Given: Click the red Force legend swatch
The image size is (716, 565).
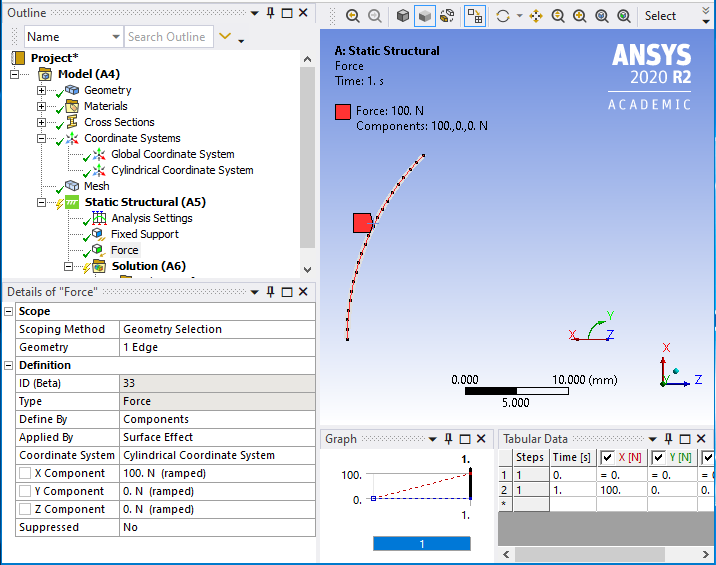Looking at the screenshot, I should click(343, 112).
